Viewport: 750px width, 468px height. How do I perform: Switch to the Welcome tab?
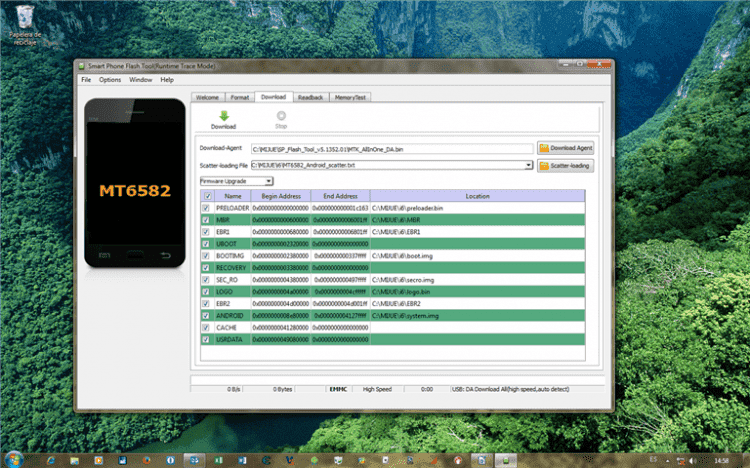pyautogui.click(x=208, y=97)
